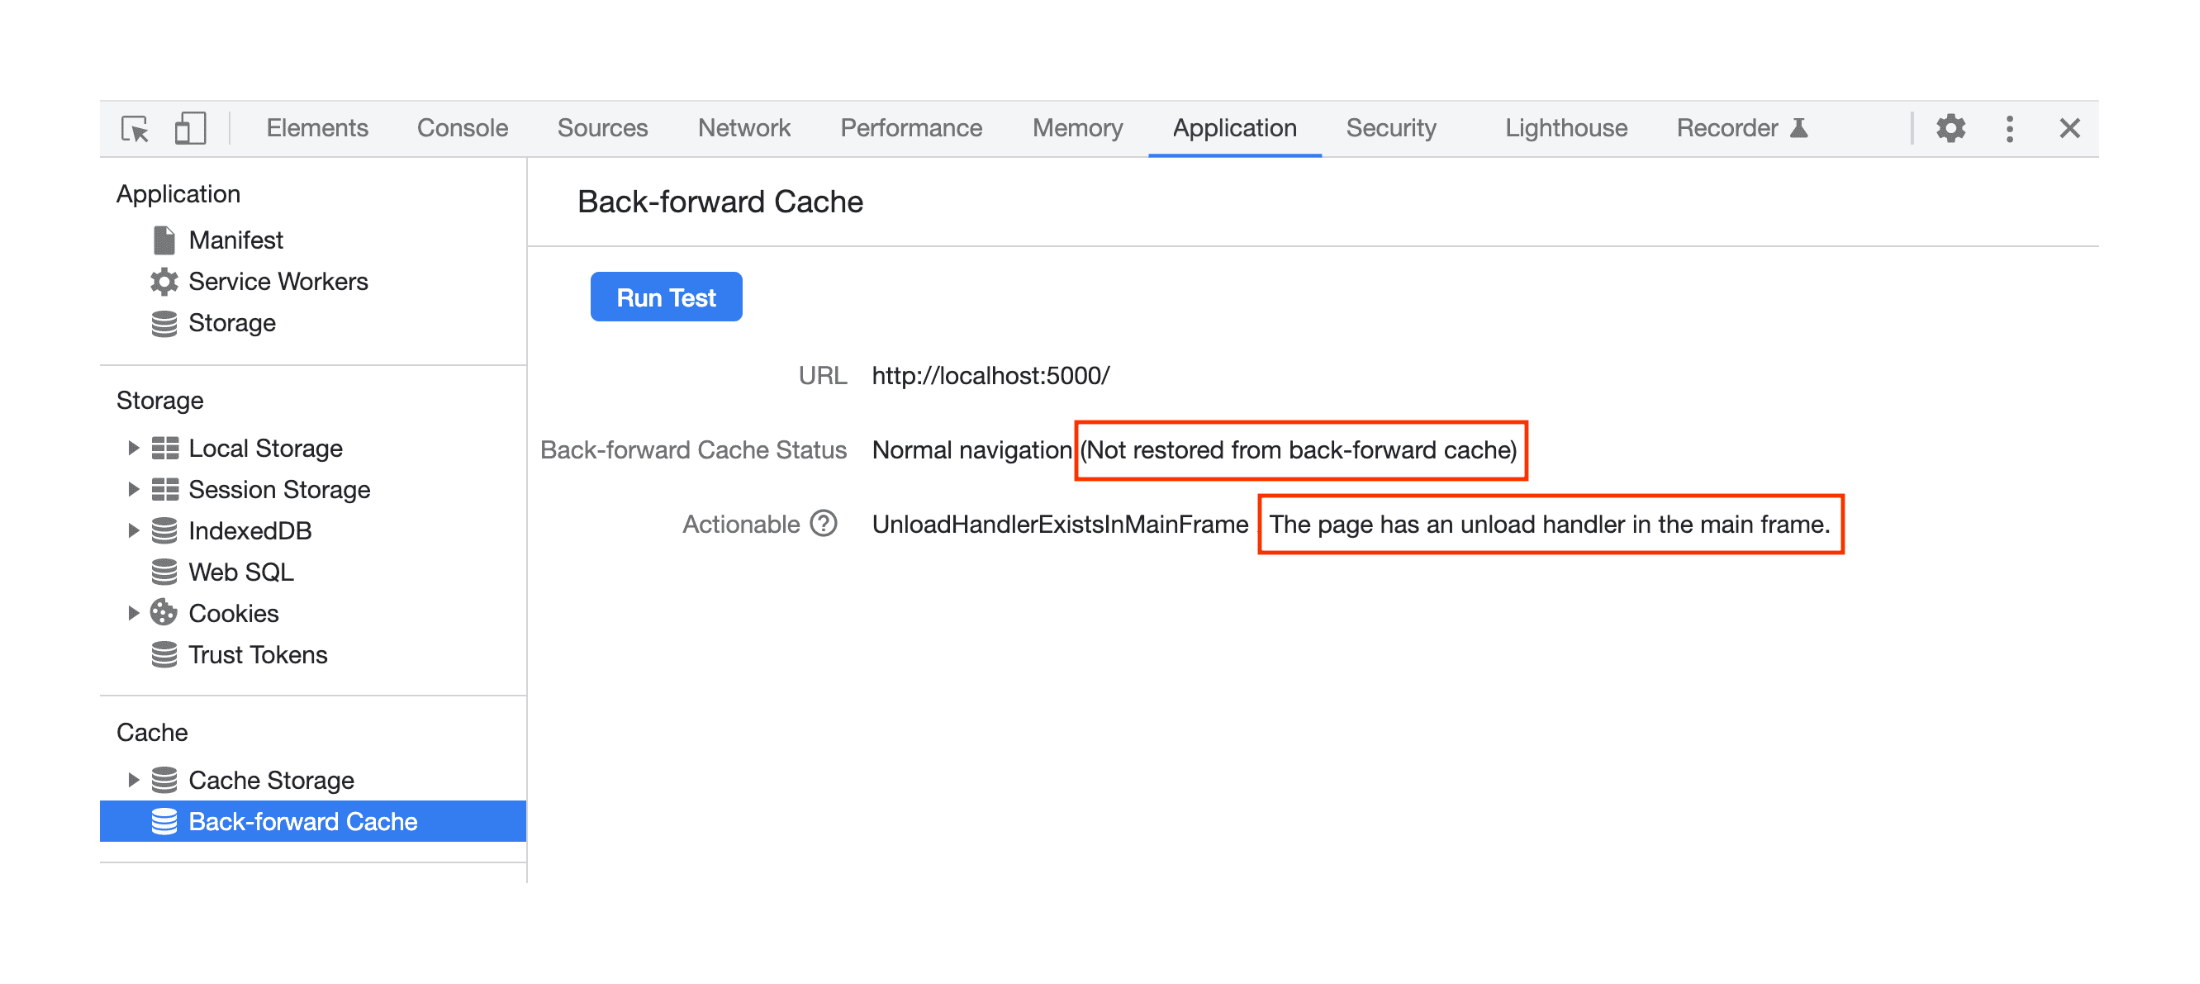Screen dimensions: 2200x984
Task: Switch to the Network tab
Action: pos(744,129)
